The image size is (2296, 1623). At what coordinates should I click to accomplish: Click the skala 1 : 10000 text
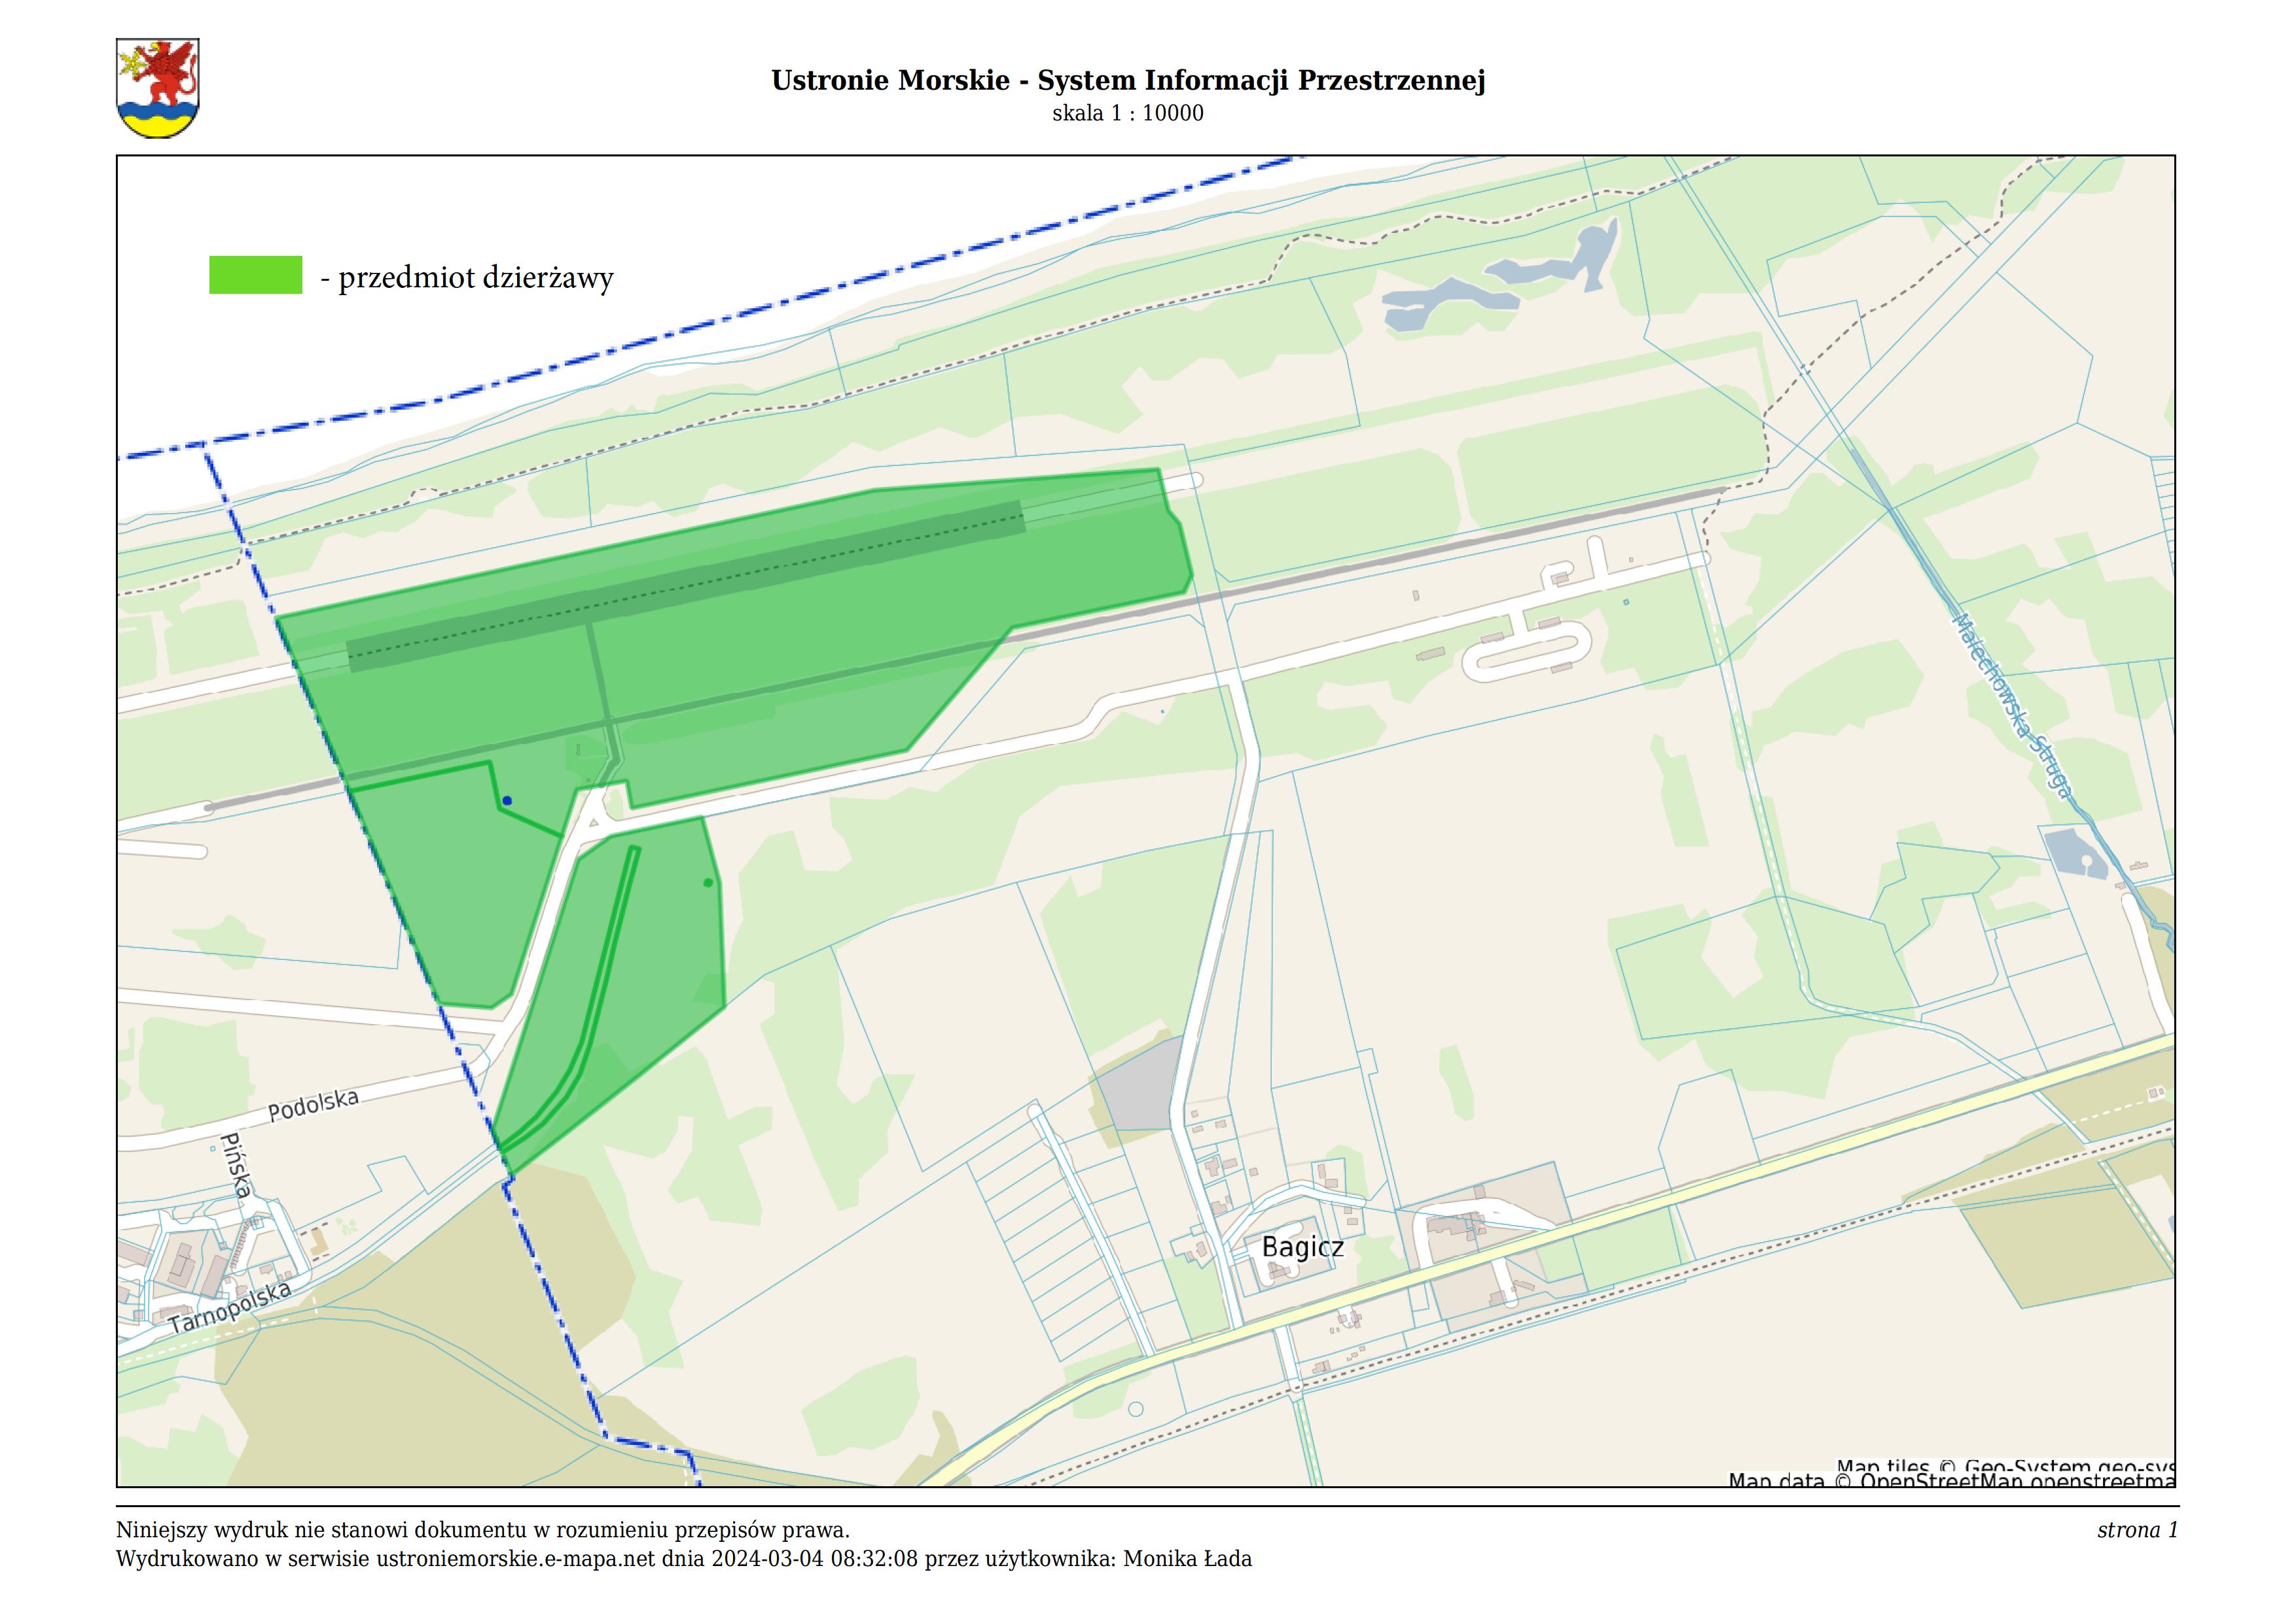pos(1128,113)
